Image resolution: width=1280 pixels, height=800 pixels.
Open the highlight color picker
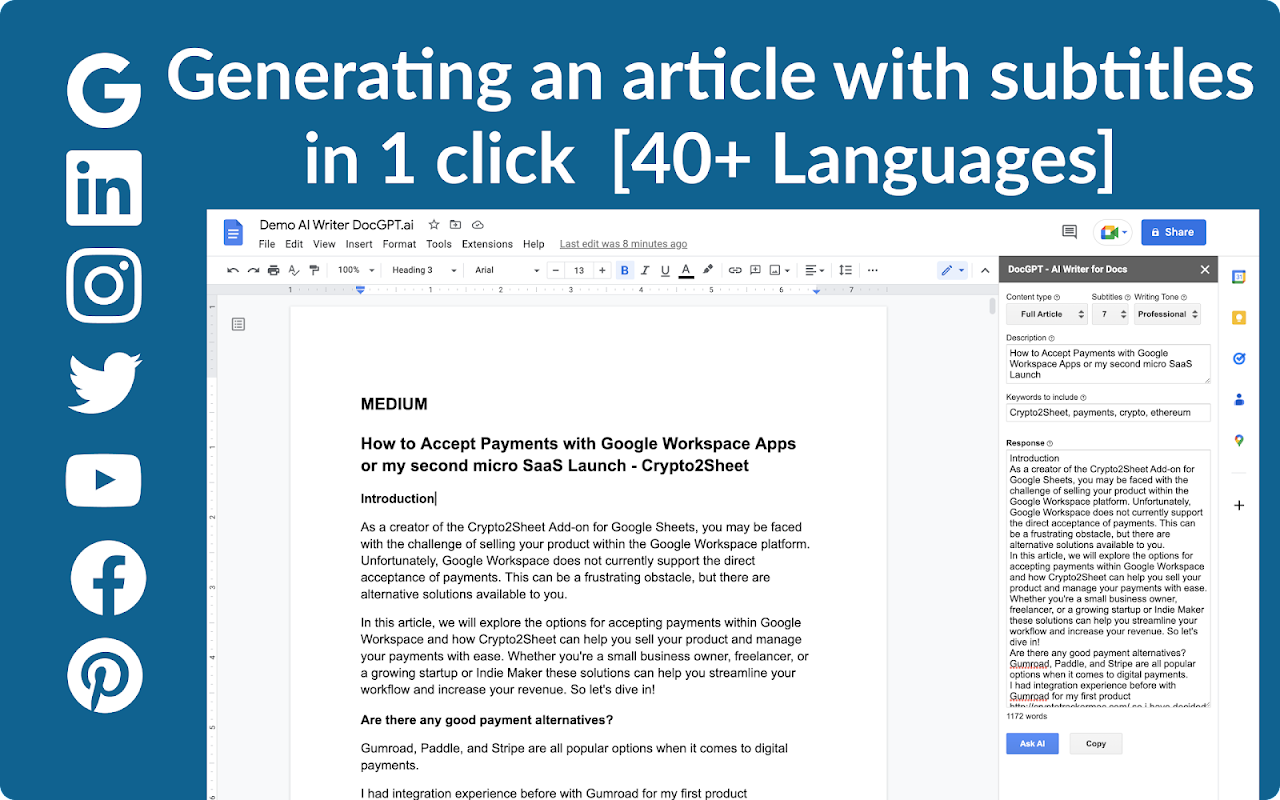click(x=708, y=270)
